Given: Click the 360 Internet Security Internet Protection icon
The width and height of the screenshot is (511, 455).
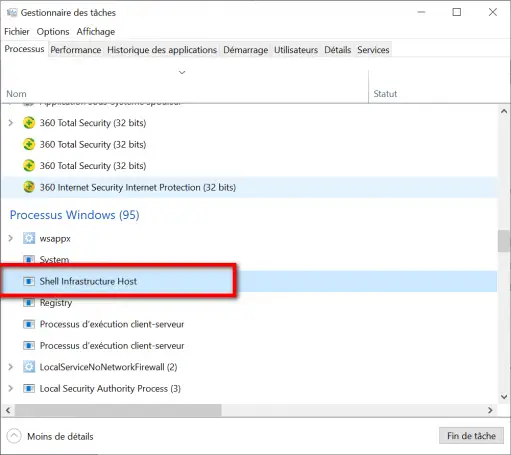Looking at the screenshot, I should point(29,187).
